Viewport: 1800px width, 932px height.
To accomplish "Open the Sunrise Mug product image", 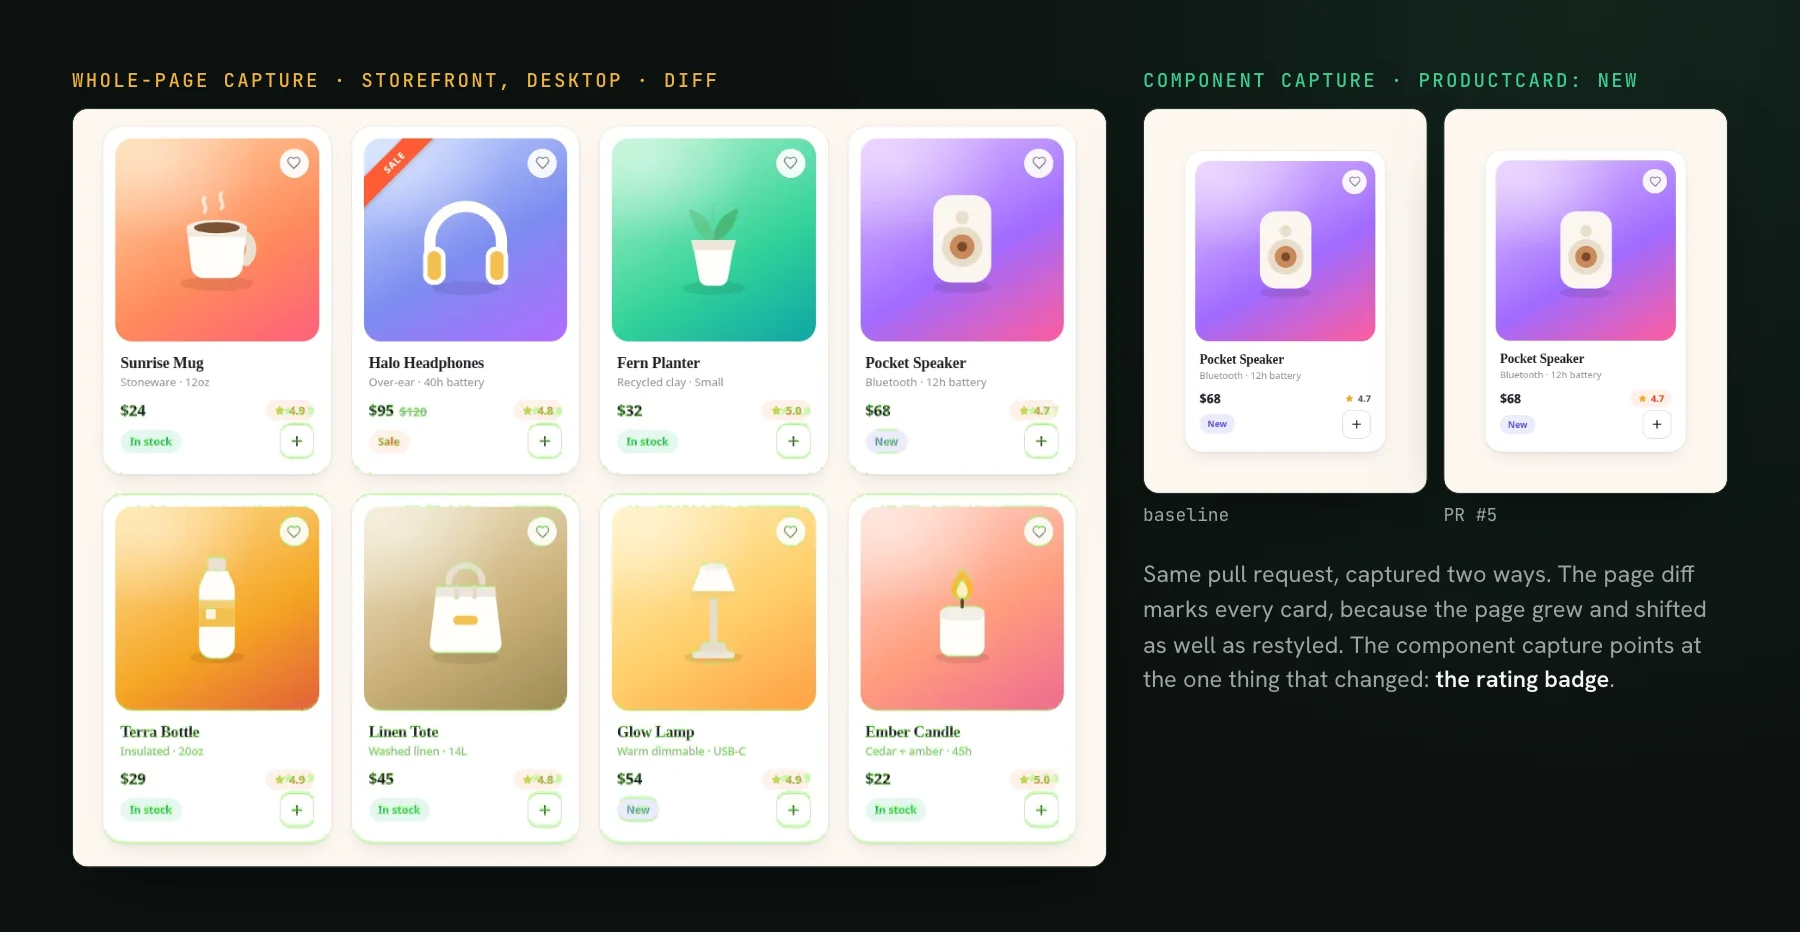I will point(217,240).
